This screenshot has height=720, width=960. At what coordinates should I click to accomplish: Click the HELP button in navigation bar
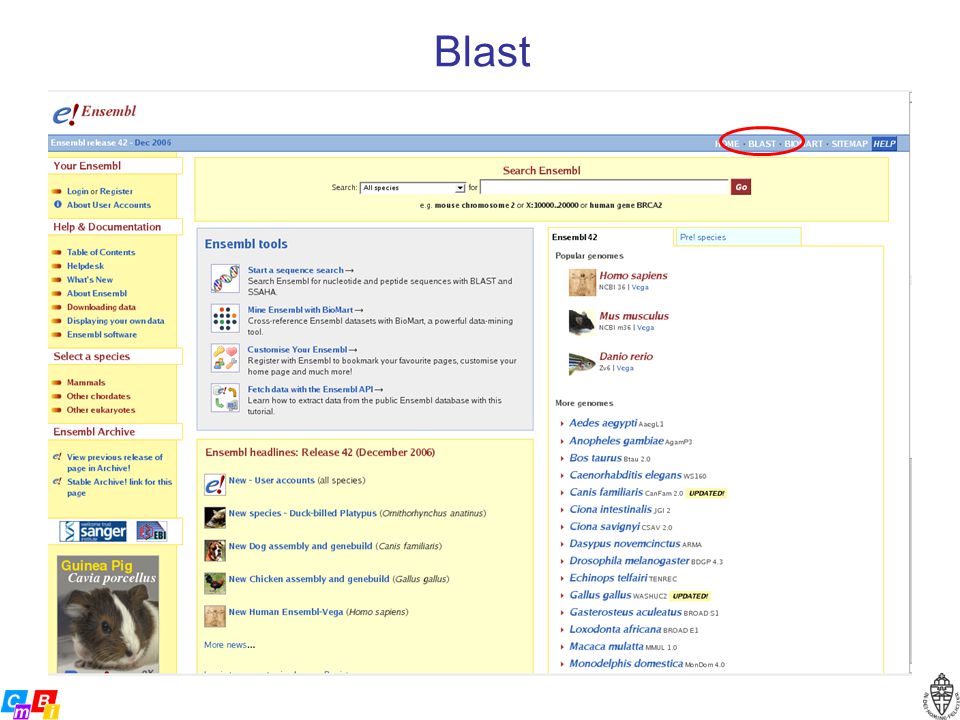pos(883,144)
